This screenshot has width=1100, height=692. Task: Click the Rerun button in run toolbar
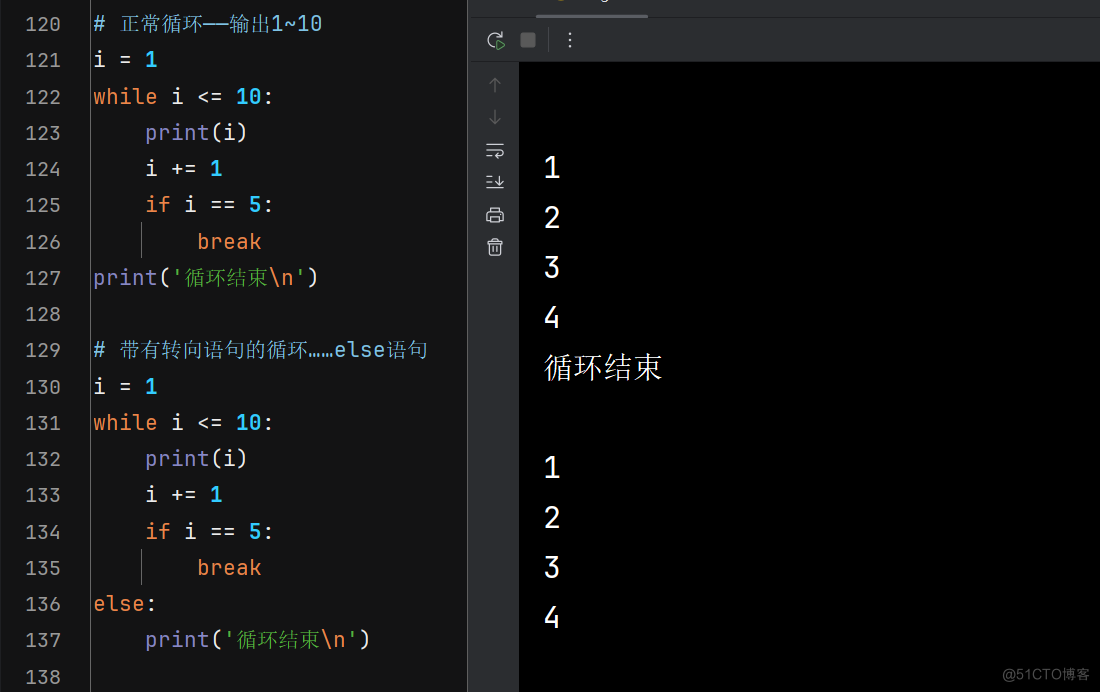496,41
